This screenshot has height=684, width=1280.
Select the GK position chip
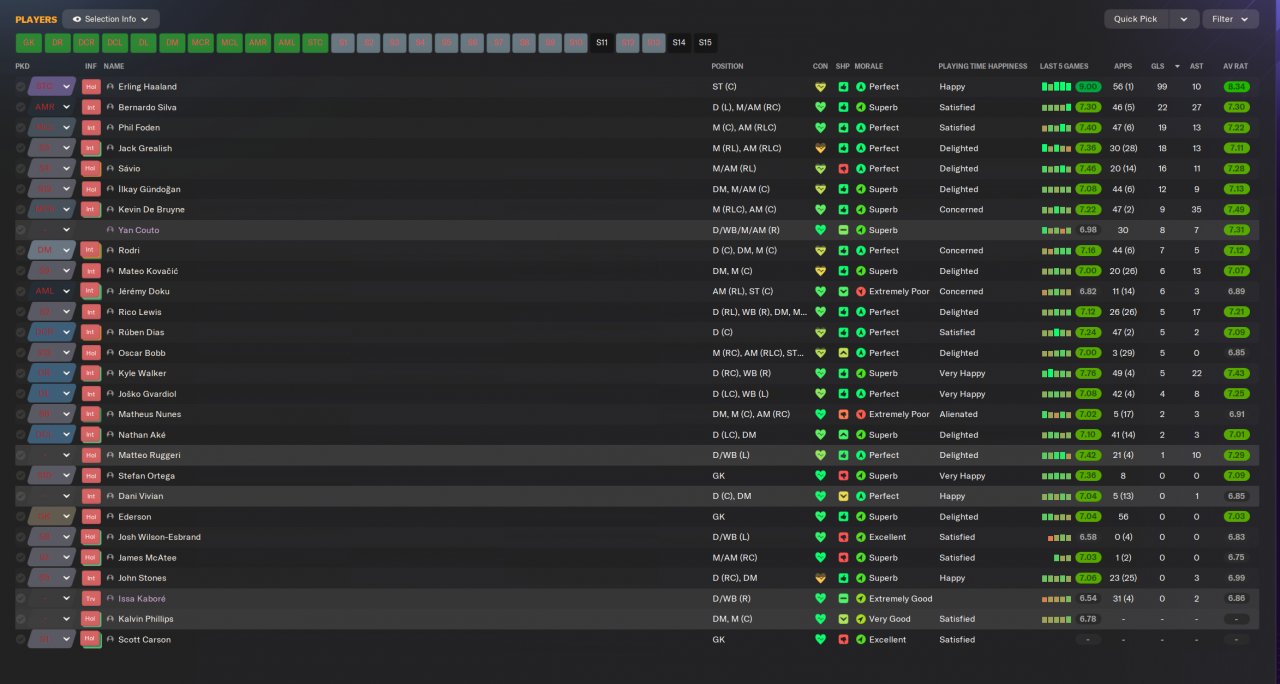click(28, 43)
